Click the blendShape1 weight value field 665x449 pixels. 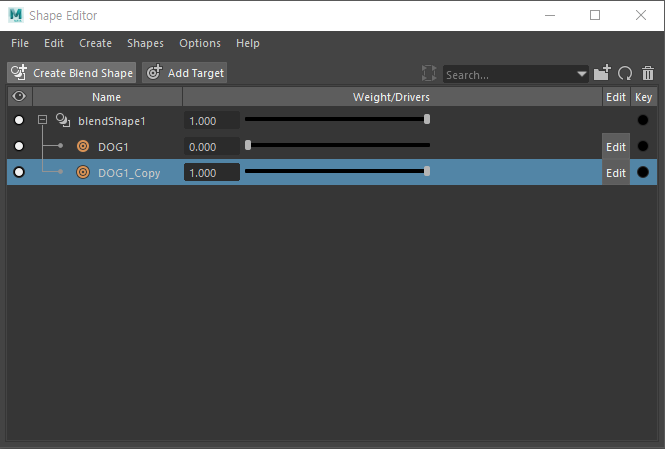tap(212, 121)
